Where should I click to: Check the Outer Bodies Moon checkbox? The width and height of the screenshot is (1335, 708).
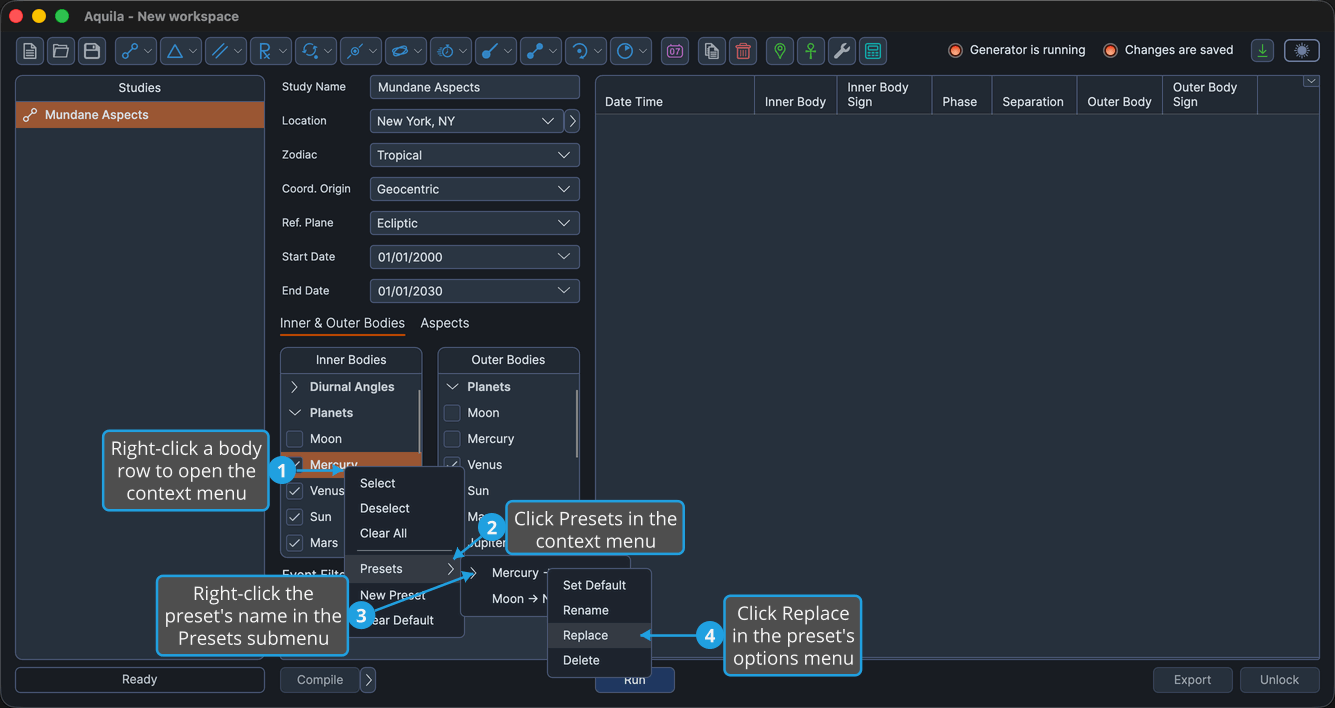(452, 413)
